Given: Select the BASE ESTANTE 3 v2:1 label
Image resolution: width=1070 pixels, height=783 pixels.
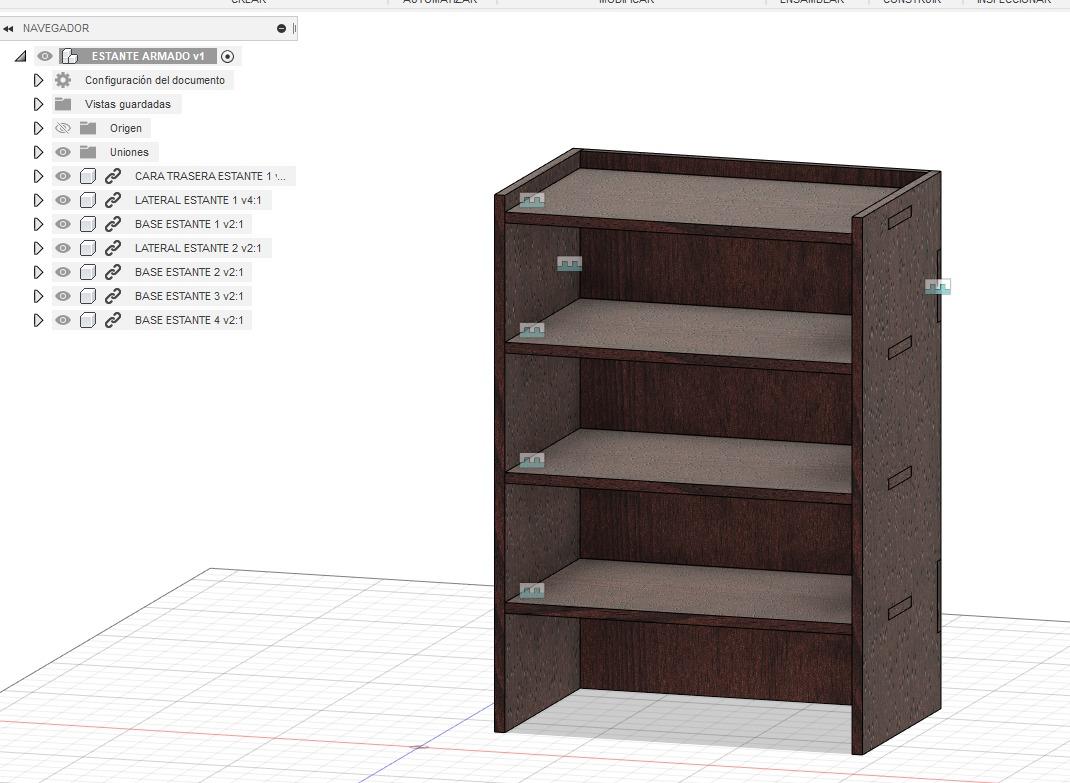Looking at the screenshot, I should point(189,296).
